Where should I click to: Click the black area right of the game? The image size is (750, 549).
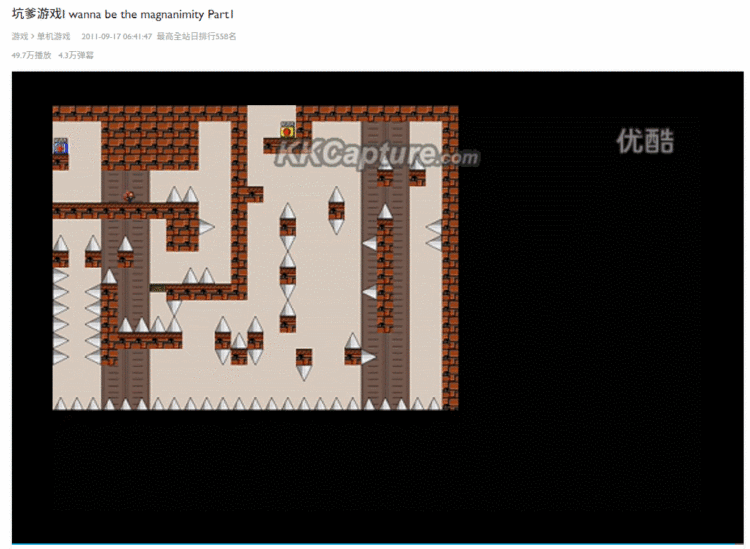pos(600,300)
